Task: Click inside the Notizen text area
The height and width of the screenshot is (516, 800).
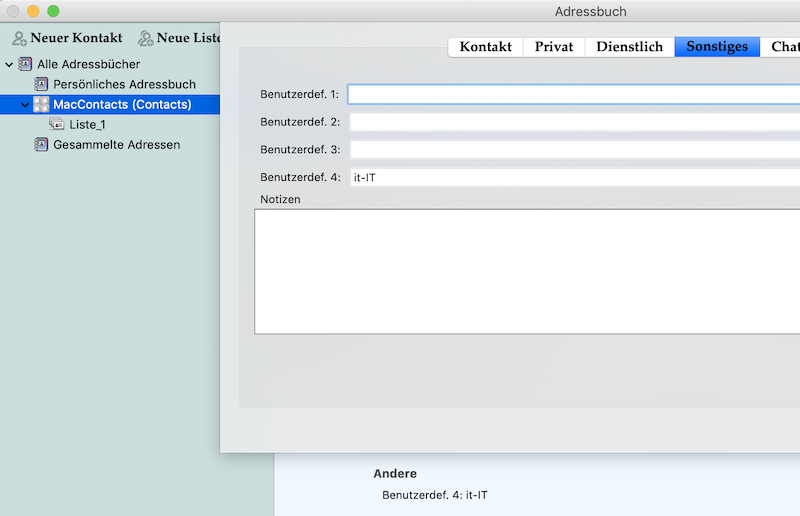Action: point(527,272)
